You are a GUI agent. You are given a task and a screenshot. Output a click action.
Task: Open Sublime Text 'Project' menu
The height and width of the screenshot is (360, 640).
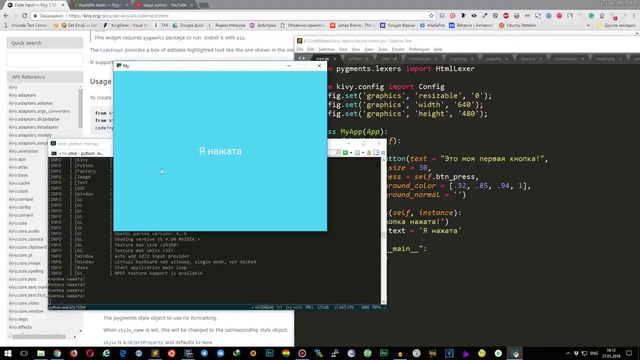point(398,49)
